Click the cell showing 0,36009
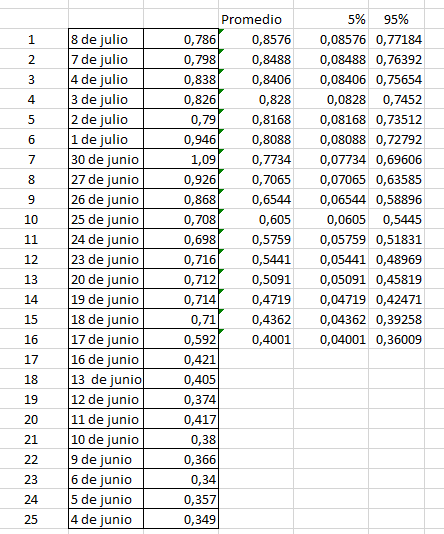444x534 pixels. click(396, 339)
